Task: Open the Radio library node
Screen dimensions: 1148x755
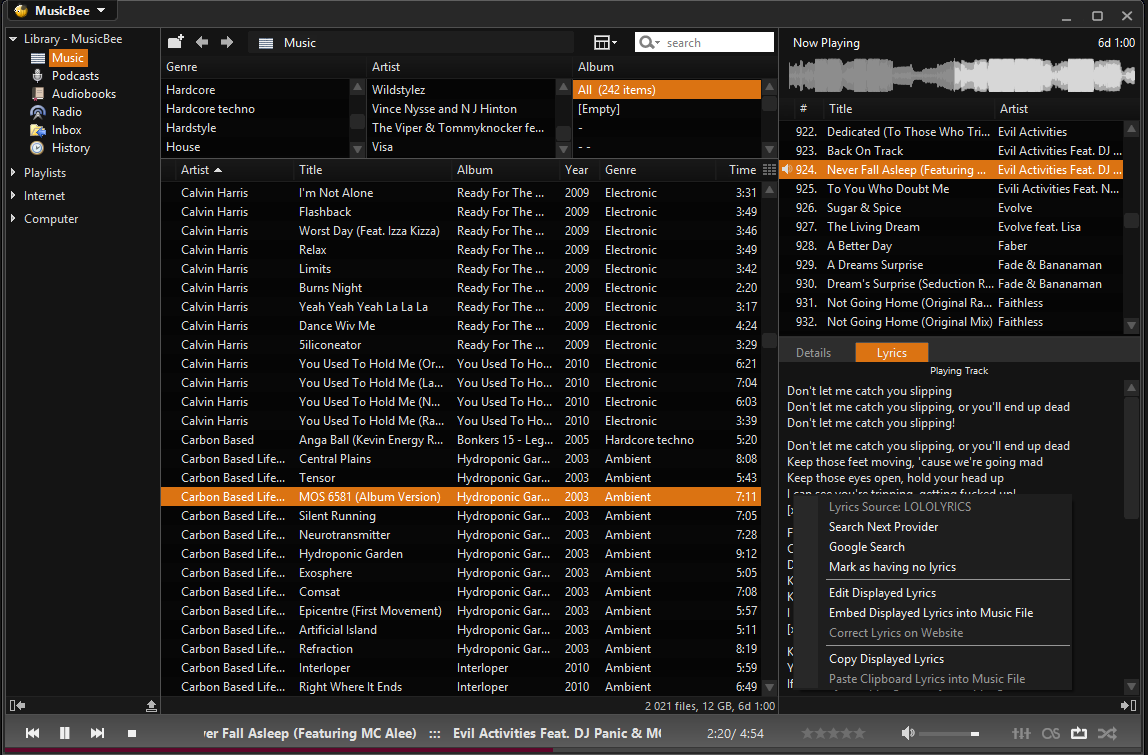Action: click(67, 112)
